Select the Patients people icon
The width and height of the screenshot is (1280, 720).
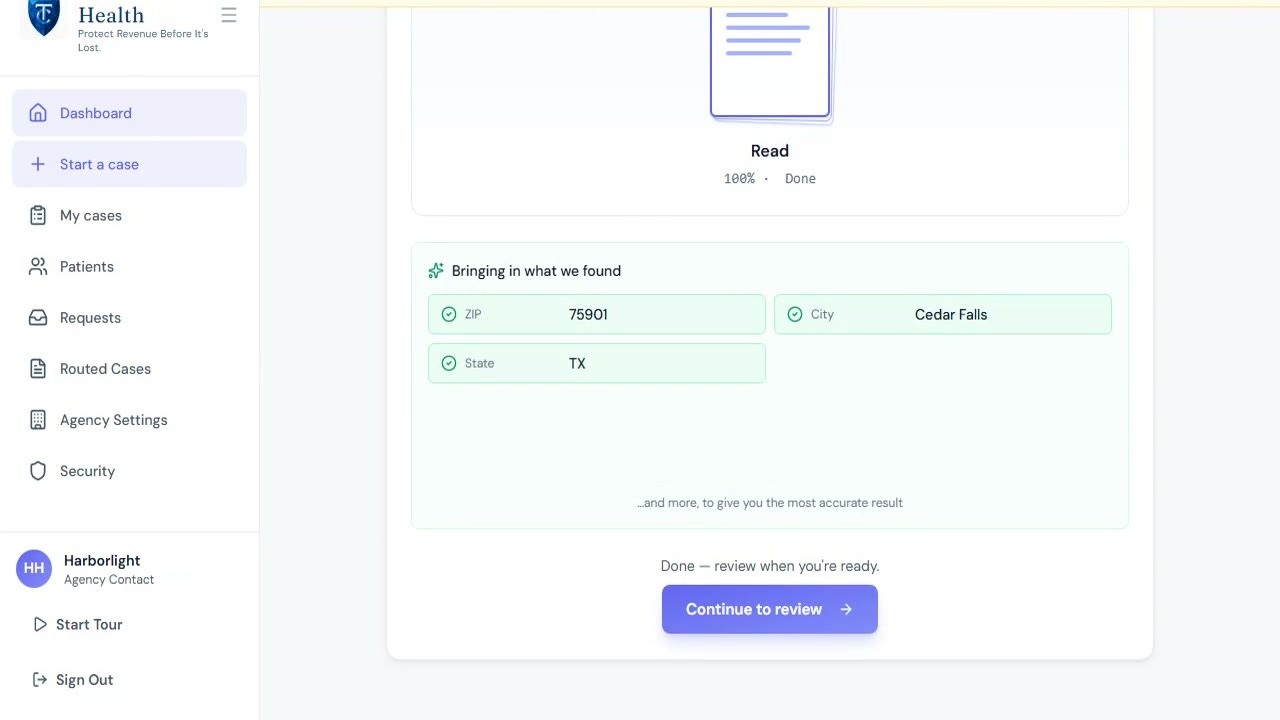click(x=38, y=266)
